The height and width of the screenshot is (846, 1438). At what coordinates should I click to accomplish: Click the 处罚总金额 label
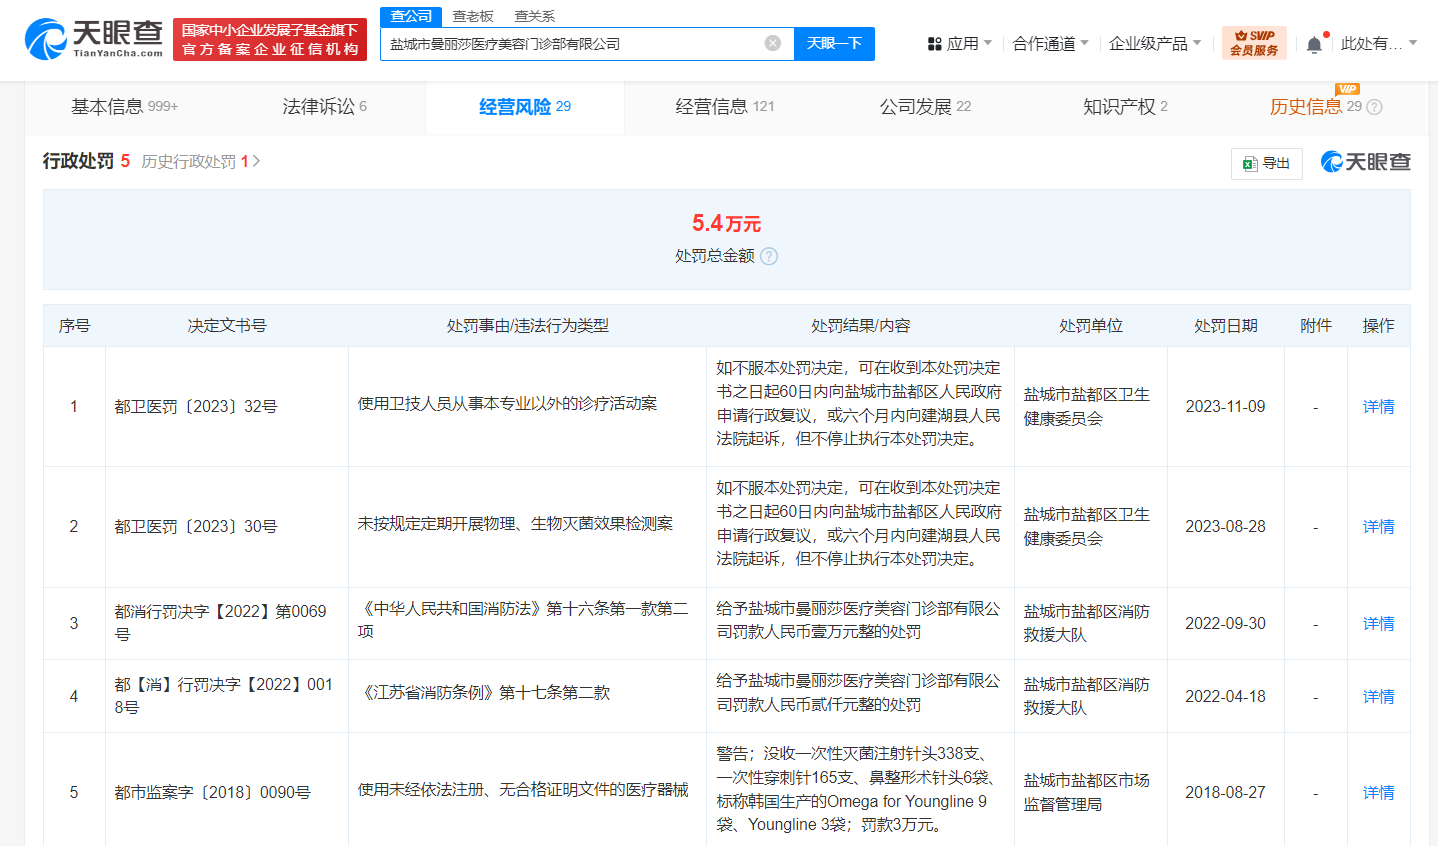pyautogui.click(x=715, y=256)
